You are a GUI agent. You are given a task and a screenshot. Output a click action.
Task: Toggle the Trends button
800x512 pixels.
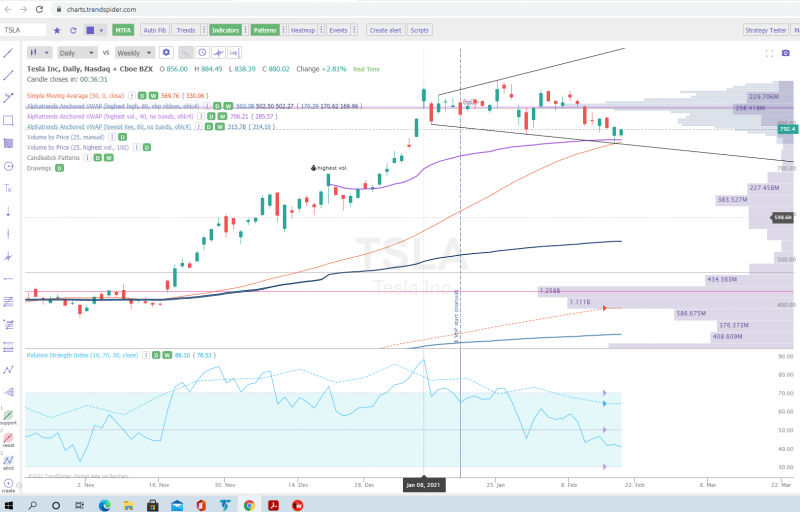[x=186, y=31]
